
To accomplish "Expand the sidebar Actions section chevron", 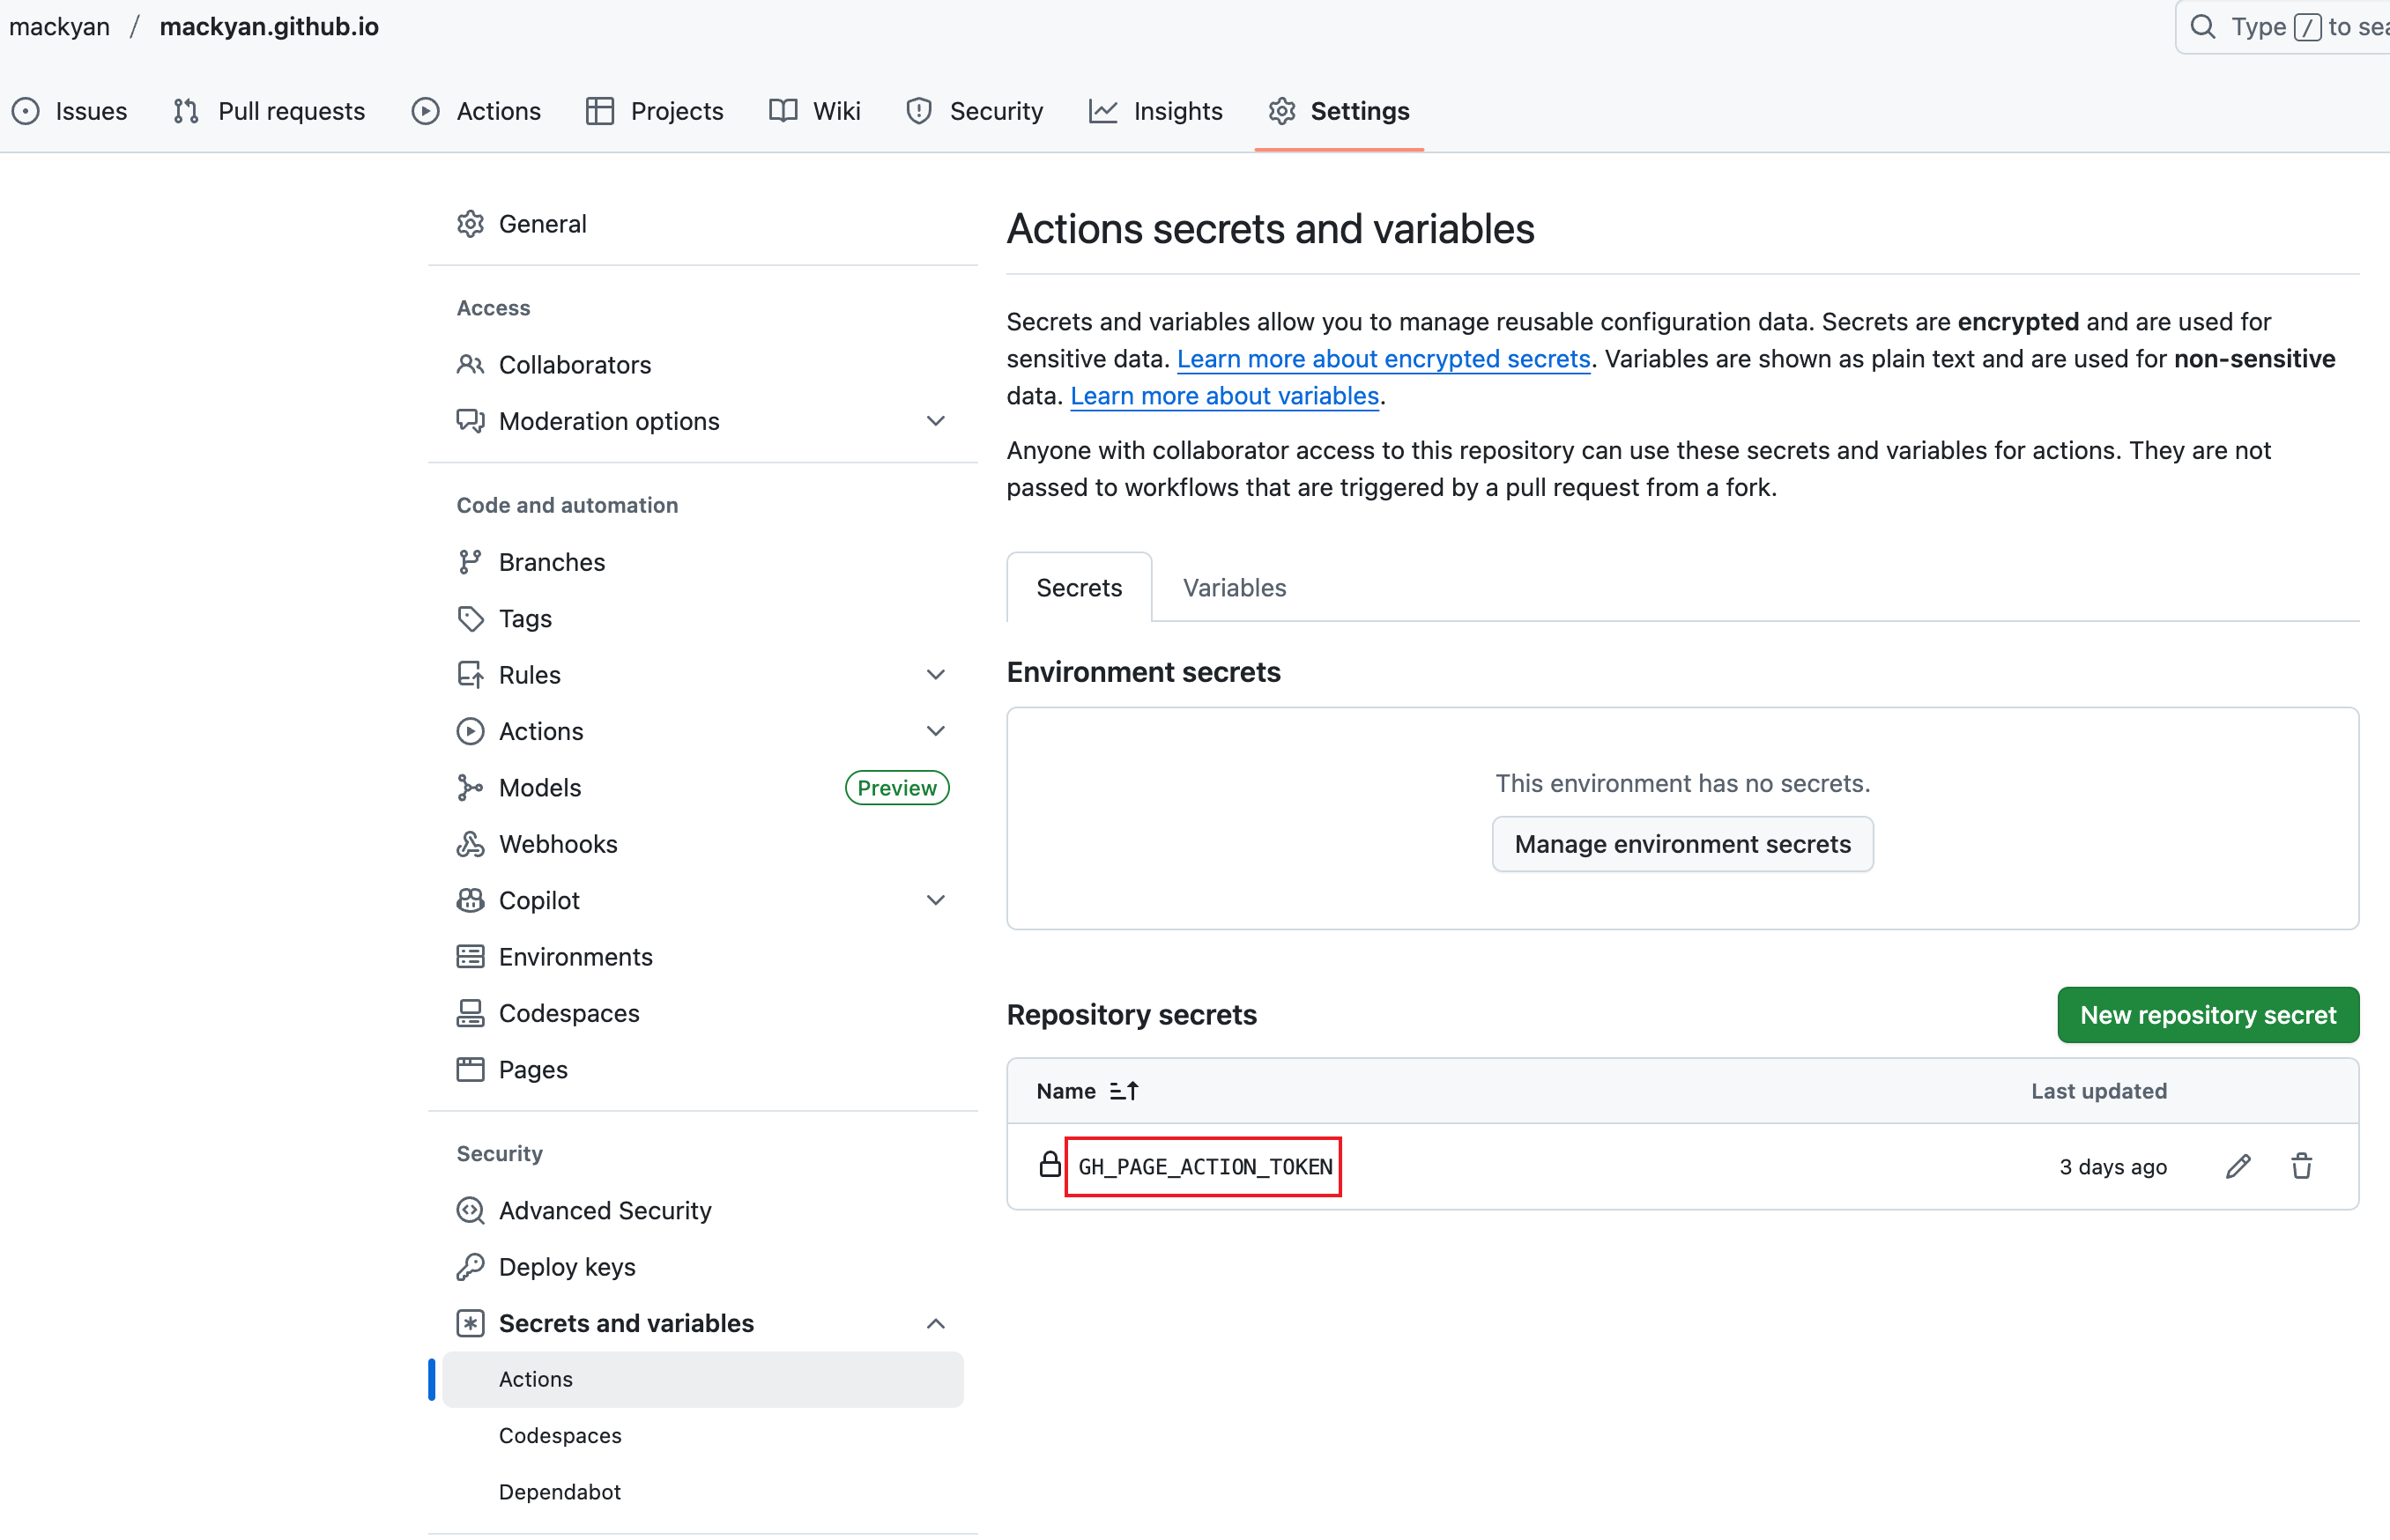I will point(935,731).
